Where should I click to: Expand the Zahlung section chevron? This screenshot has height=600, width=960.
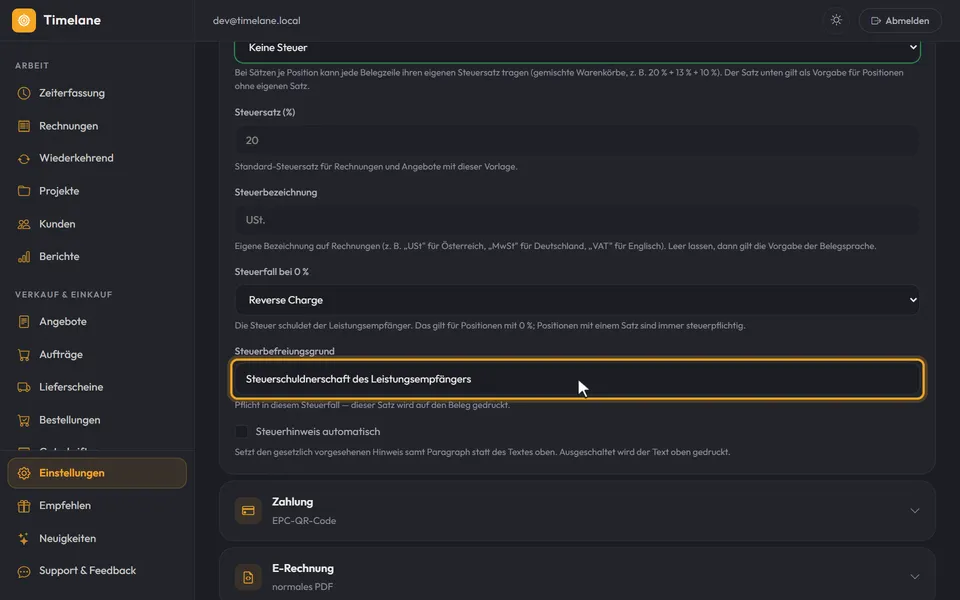915,511
